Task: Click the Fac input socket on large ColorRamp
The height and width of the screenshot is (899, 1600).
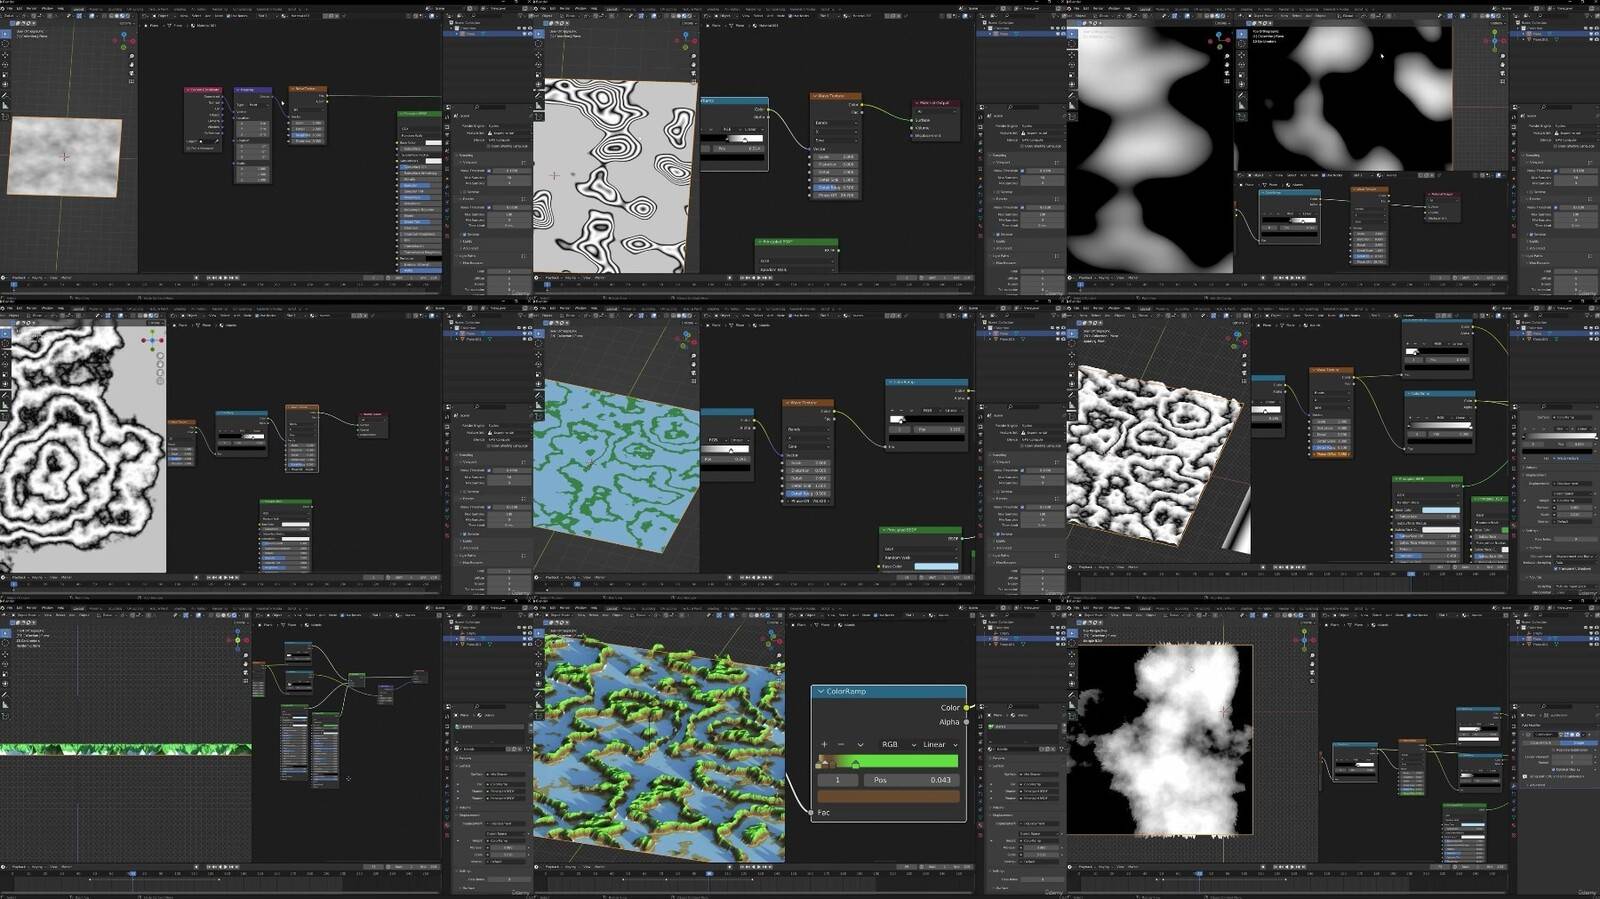Action: pos(811,812)
